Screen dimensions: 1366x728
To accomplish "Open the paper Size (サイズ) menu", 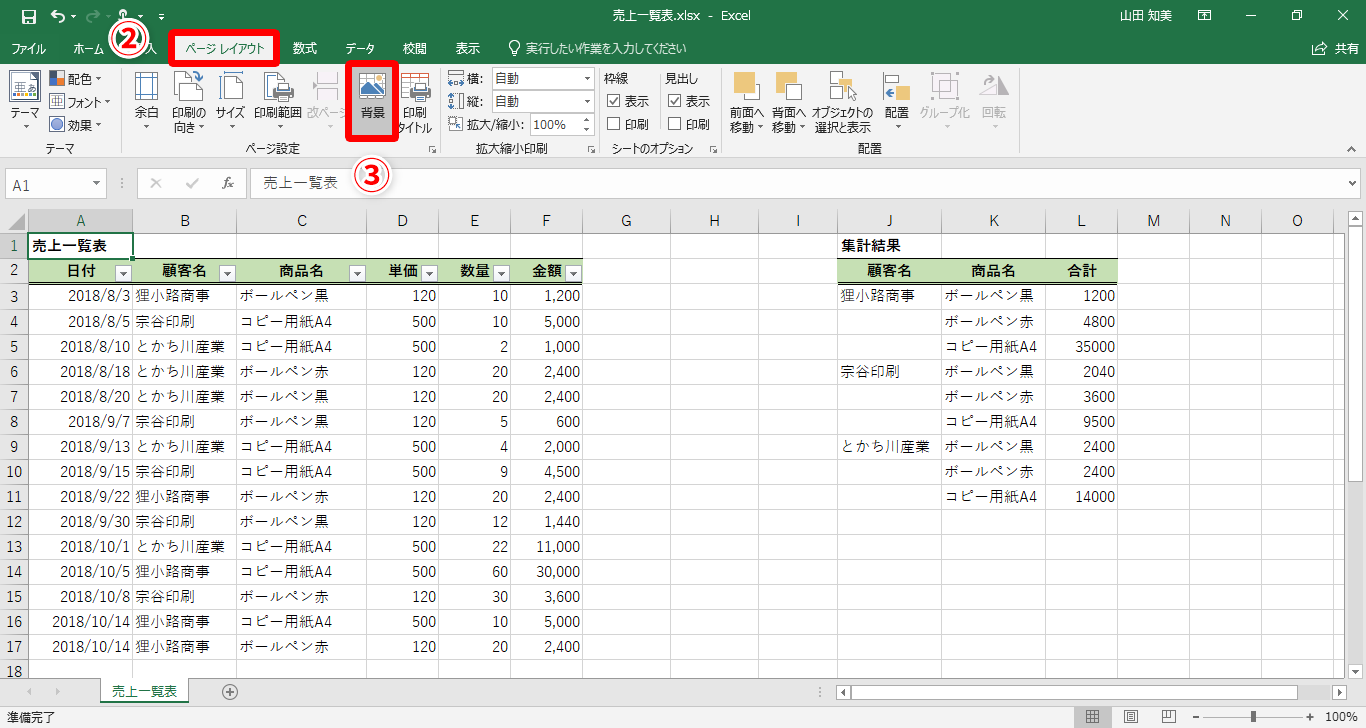I will click(230, 101).
